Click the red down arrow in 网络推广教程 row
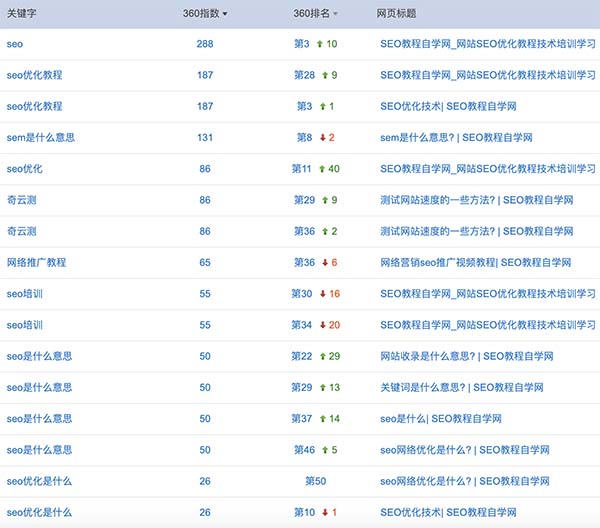The width and height of the screenshot is (600, 528). click(322, 263)
